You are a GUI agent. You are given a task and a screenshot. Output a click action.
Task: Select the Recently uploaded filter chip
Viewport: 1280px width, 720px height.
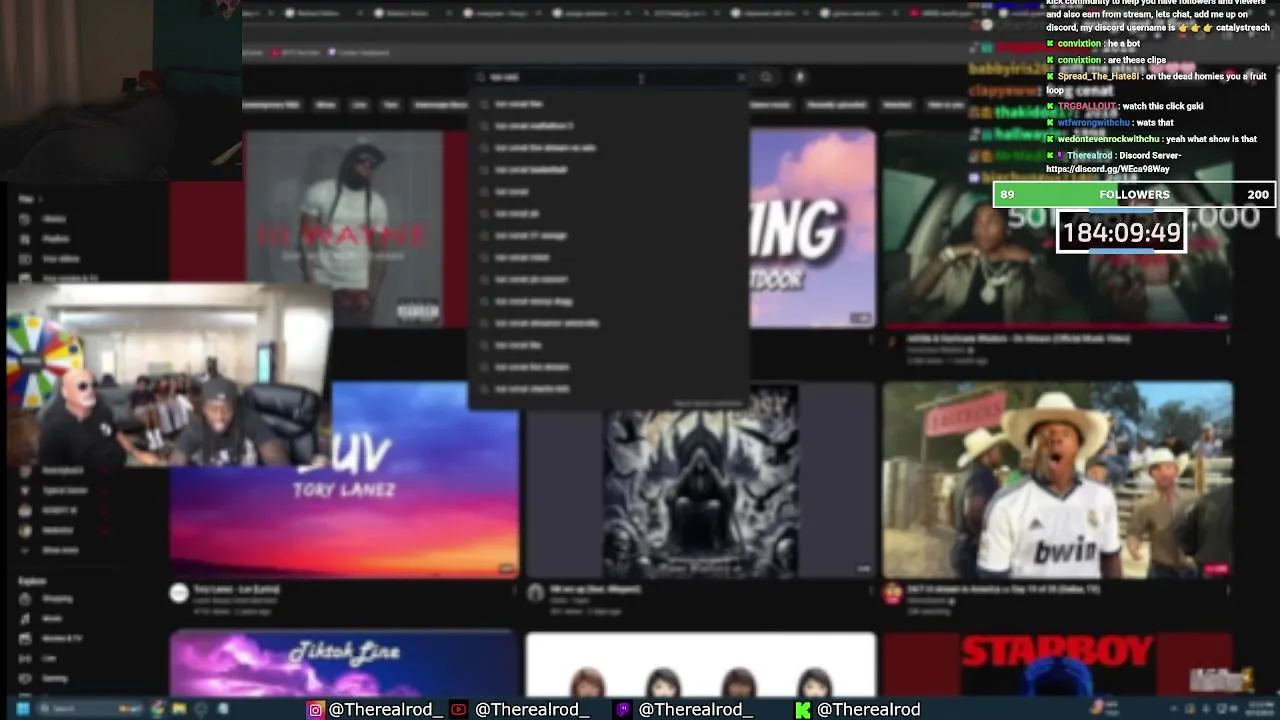(836, 105)
